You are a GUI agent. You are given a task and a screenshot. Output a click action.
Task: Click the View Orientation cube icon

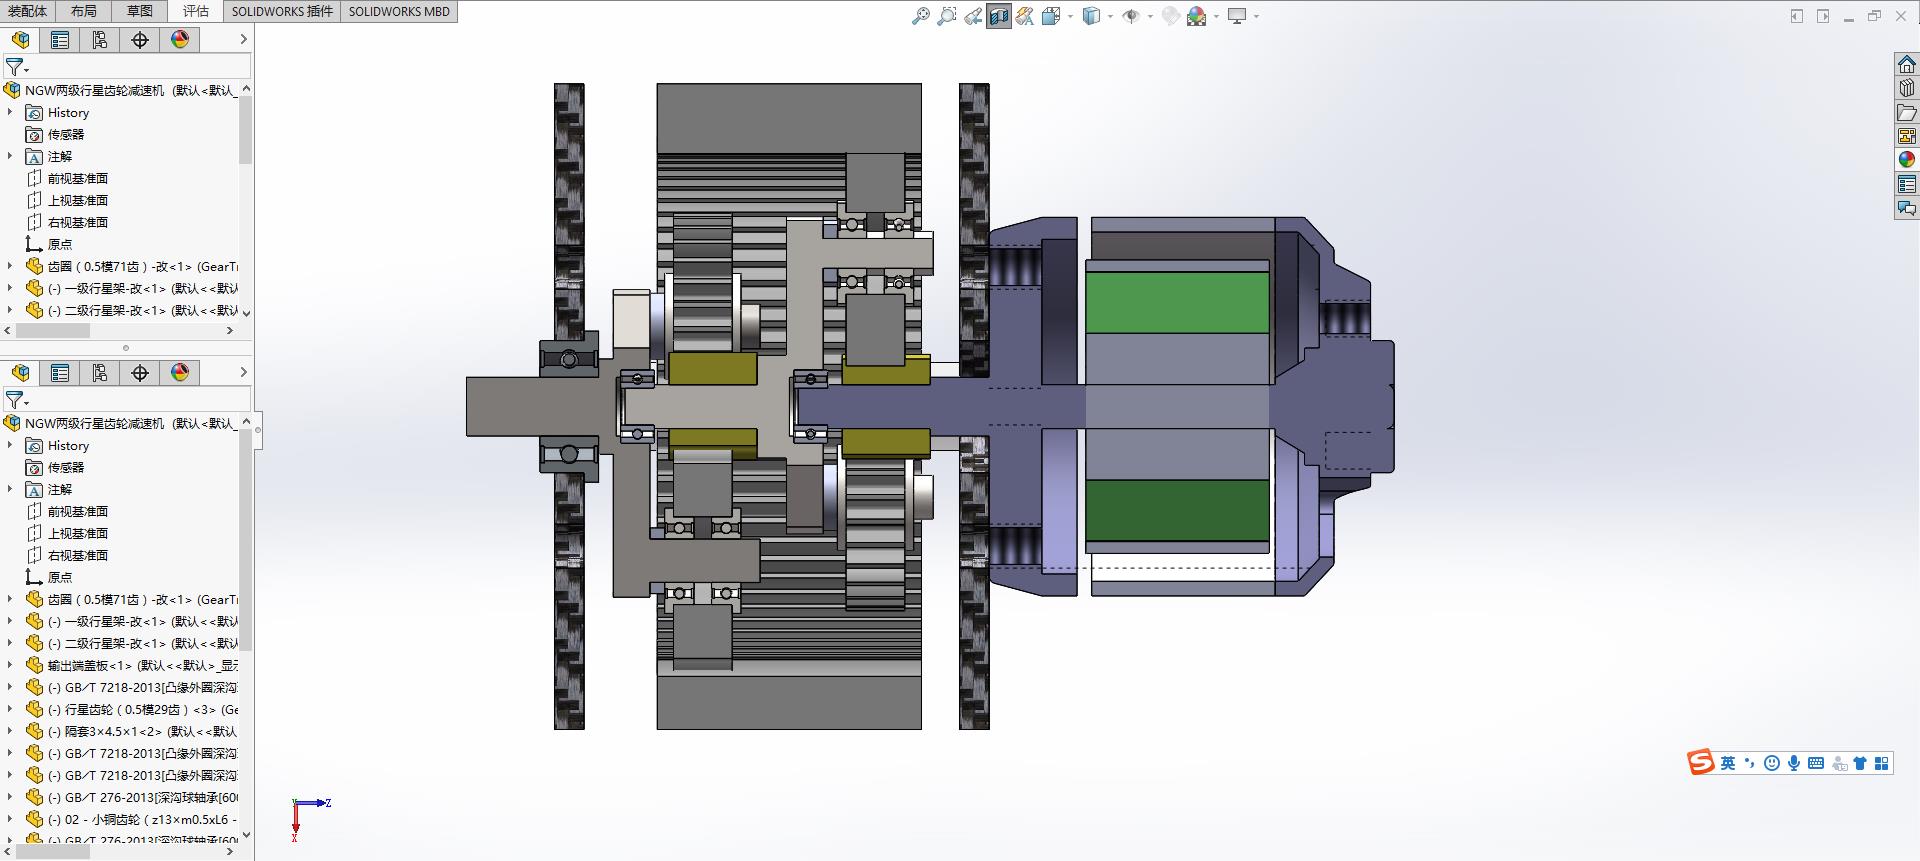point(1050,16)
